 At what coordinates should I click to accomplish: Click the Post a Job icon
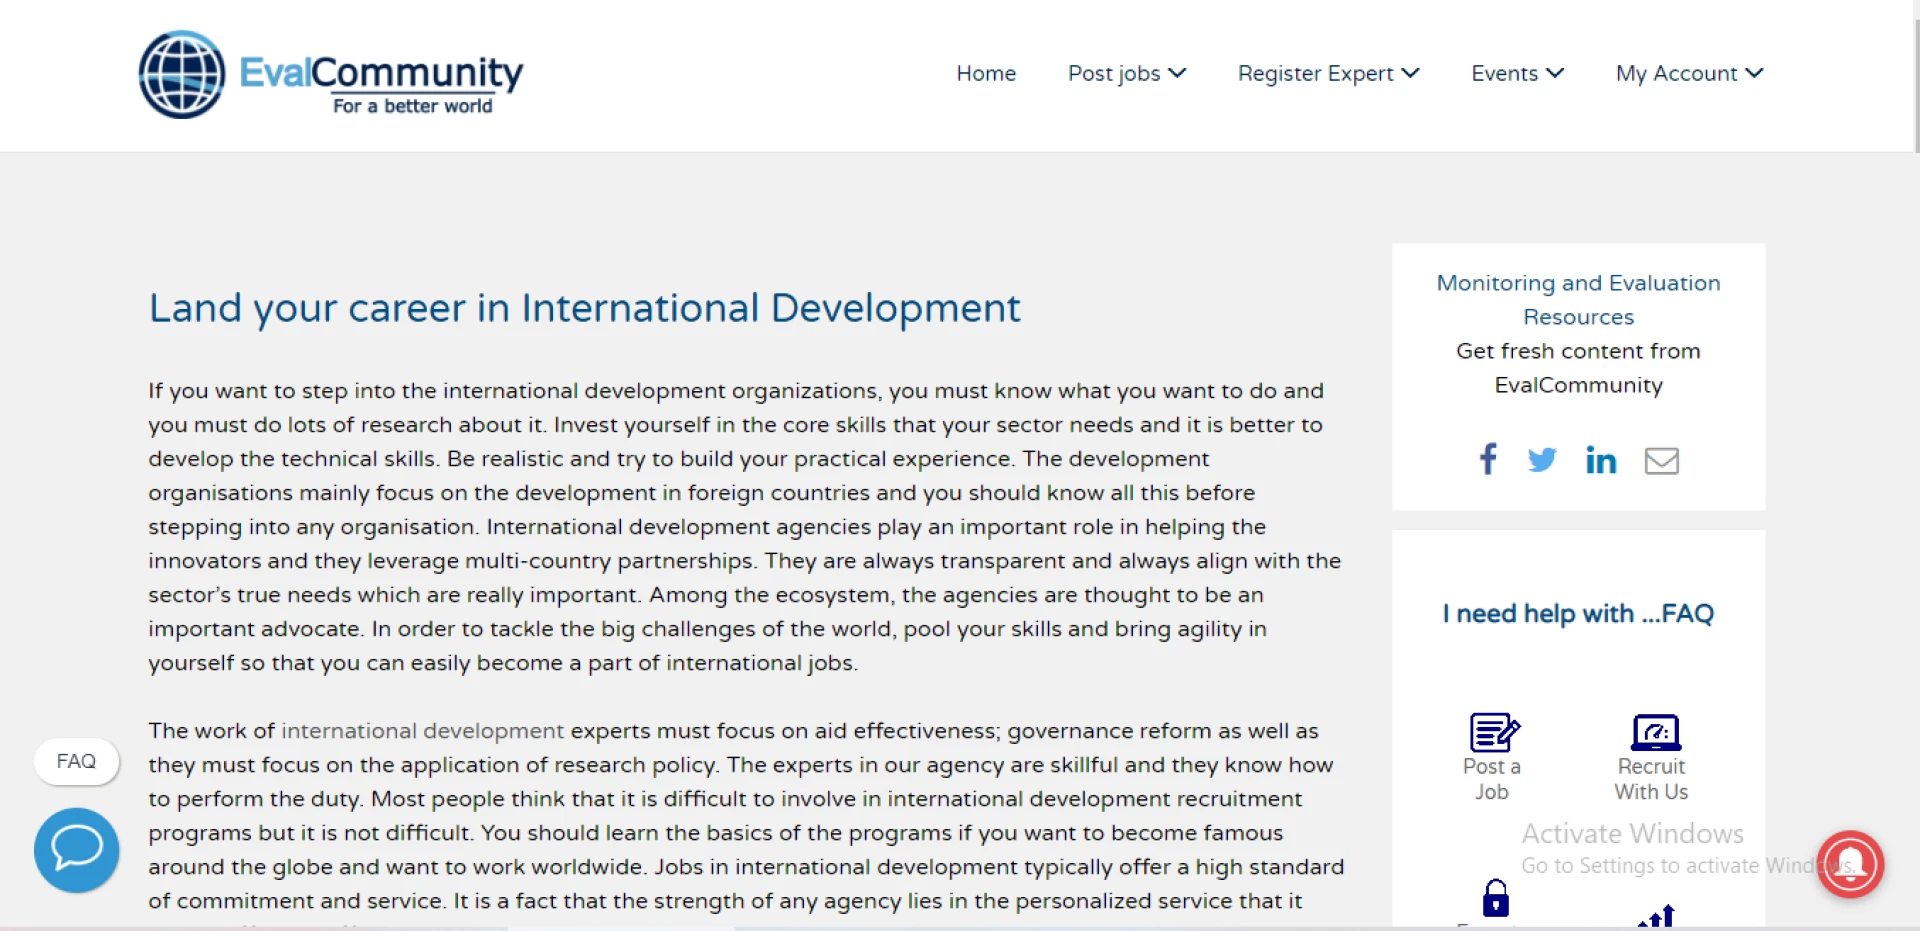pos(1493,733)
